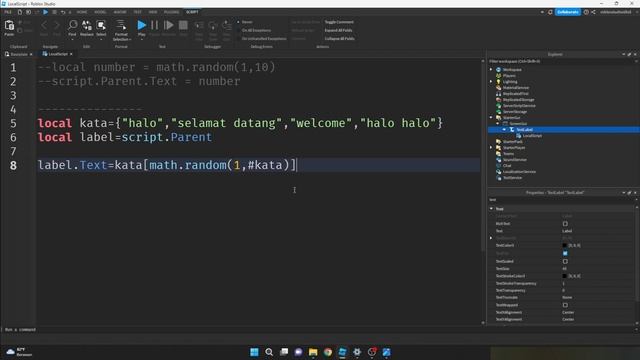Open TextStrokeColor3 color swatch
Image resolution: width=640 pixels, height=360 pixels.
pyautogui.click(x=564, y=276)
